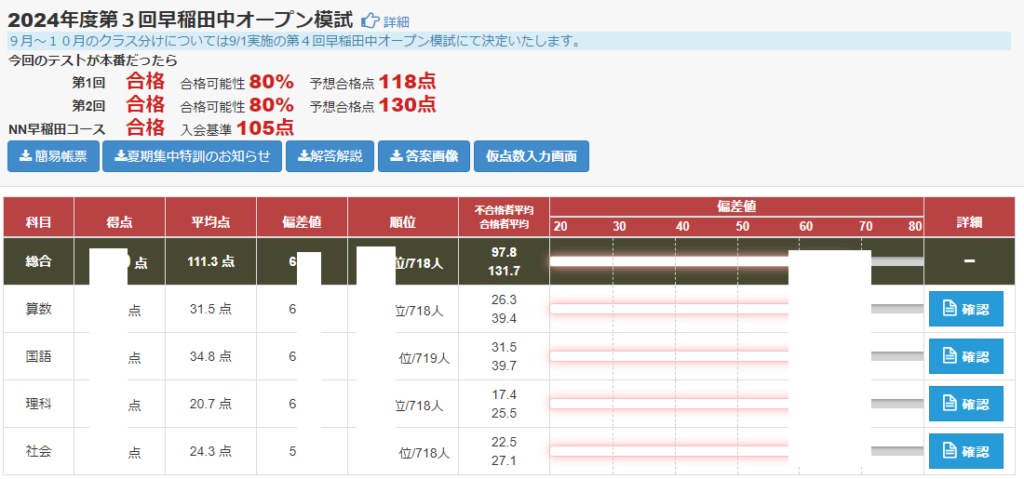Click the 科目 column header
The width and height of the screenshot is (1024, 479).
coord(38,221)
